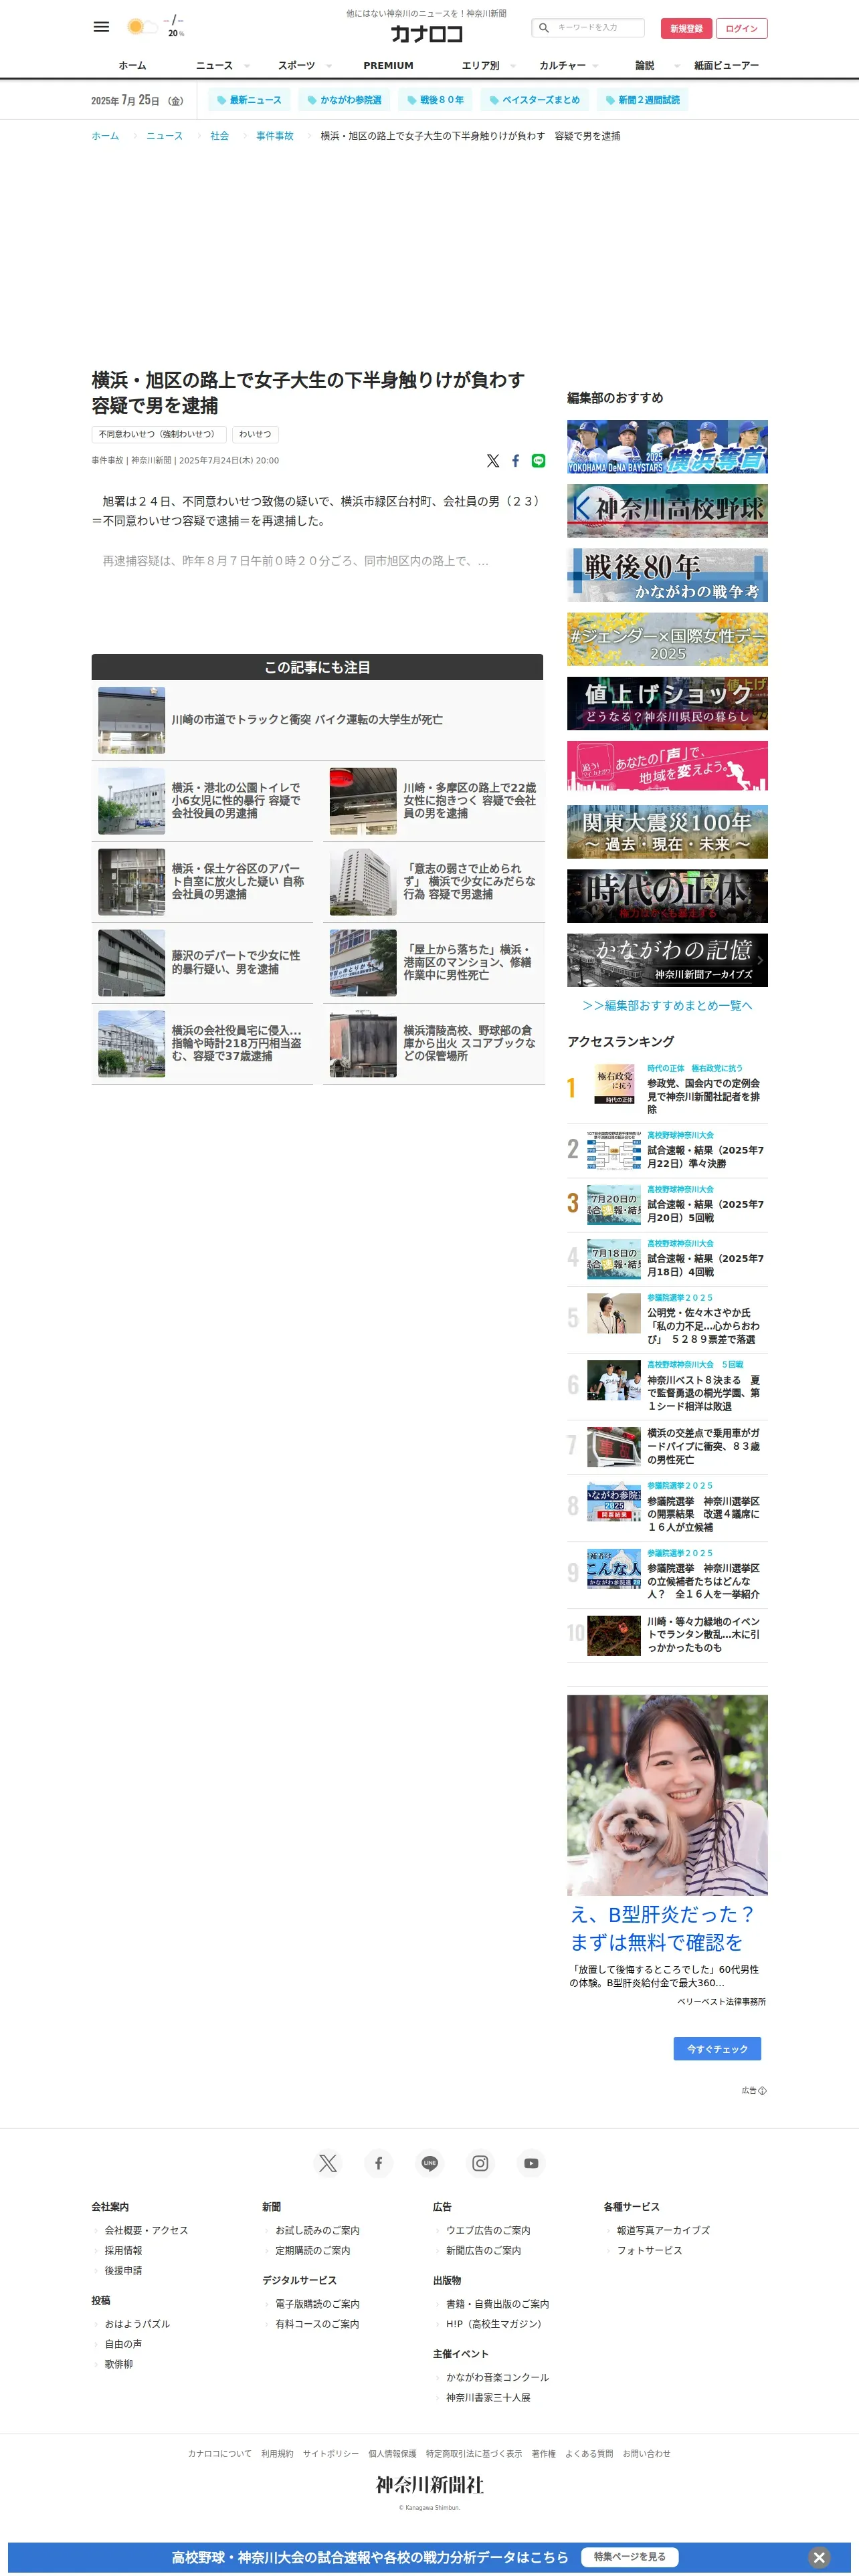Open footer X social icon
Screen dimensions: 859x2576
point(328,2163)
